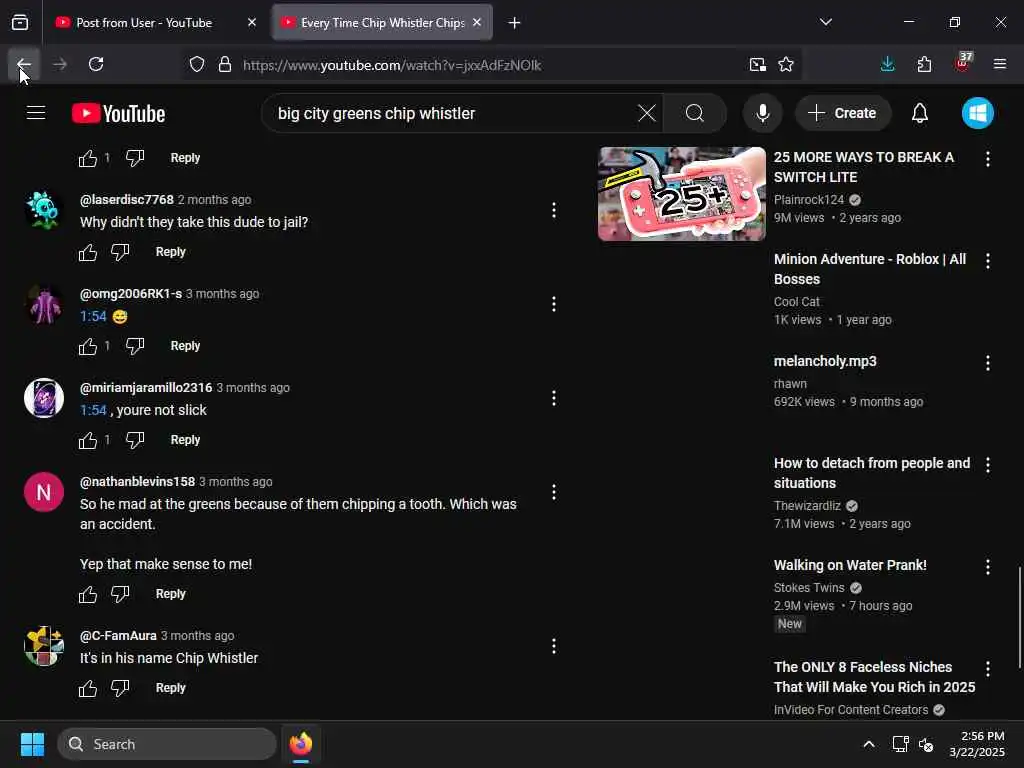This screenshot has height=768, width=1024.
Task: Open the notifications bell
Action: (x=920, y=113)
